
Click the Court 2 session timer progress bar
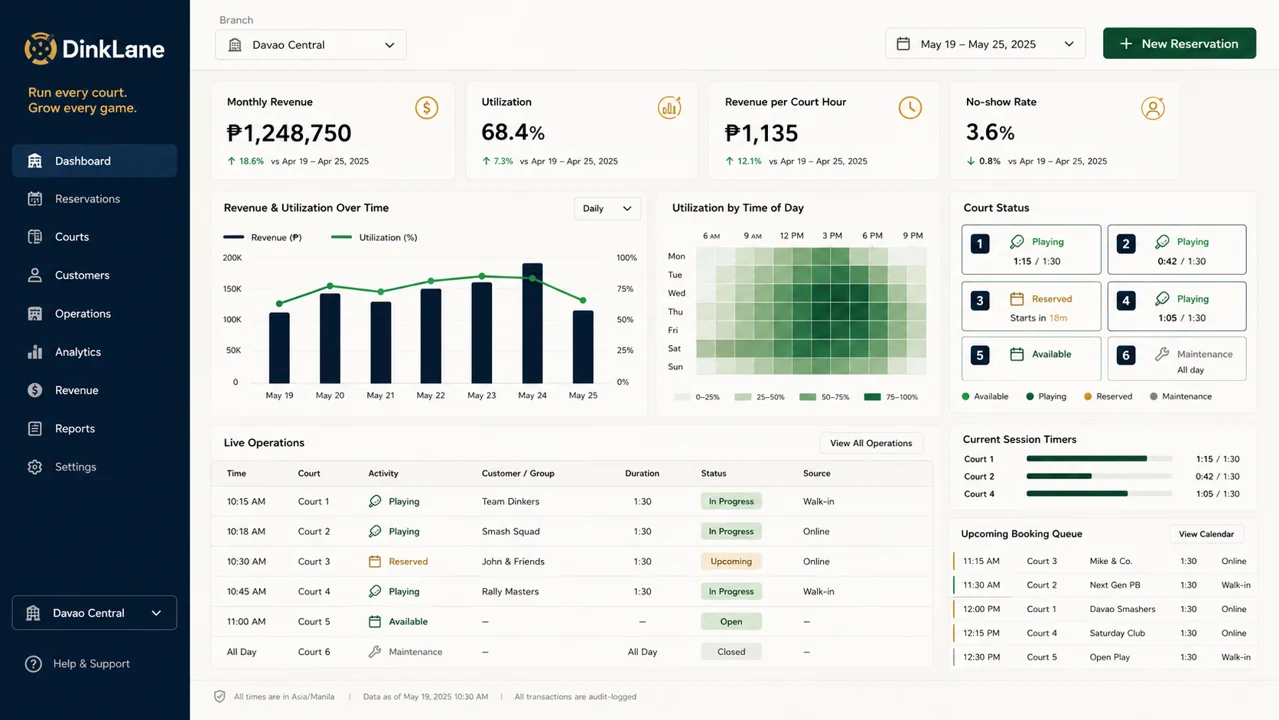[1099, 476]
